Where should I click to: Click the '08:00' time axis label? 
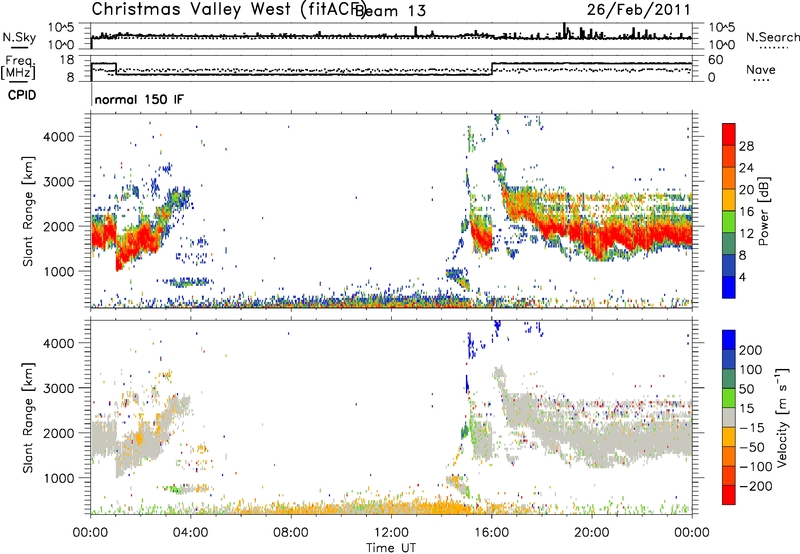click(291, 533)
